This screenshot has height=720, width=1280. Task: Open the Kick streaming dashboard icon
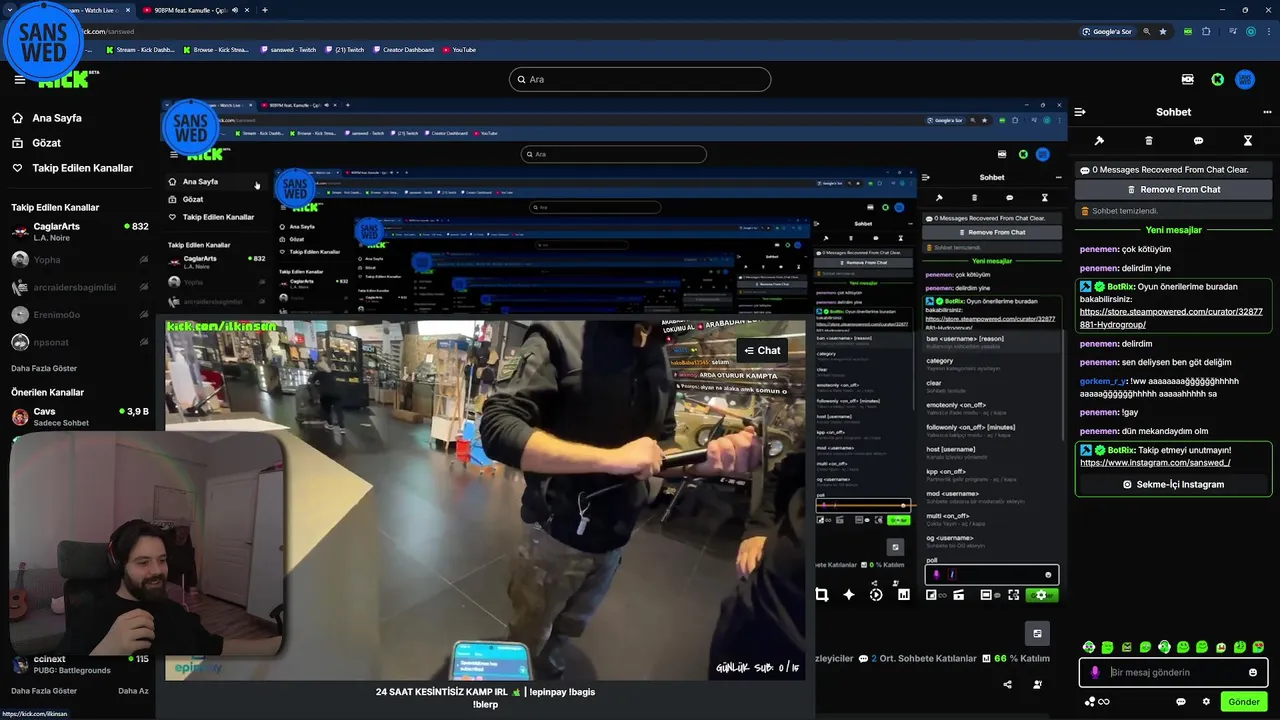click(x=1188, y=79)
